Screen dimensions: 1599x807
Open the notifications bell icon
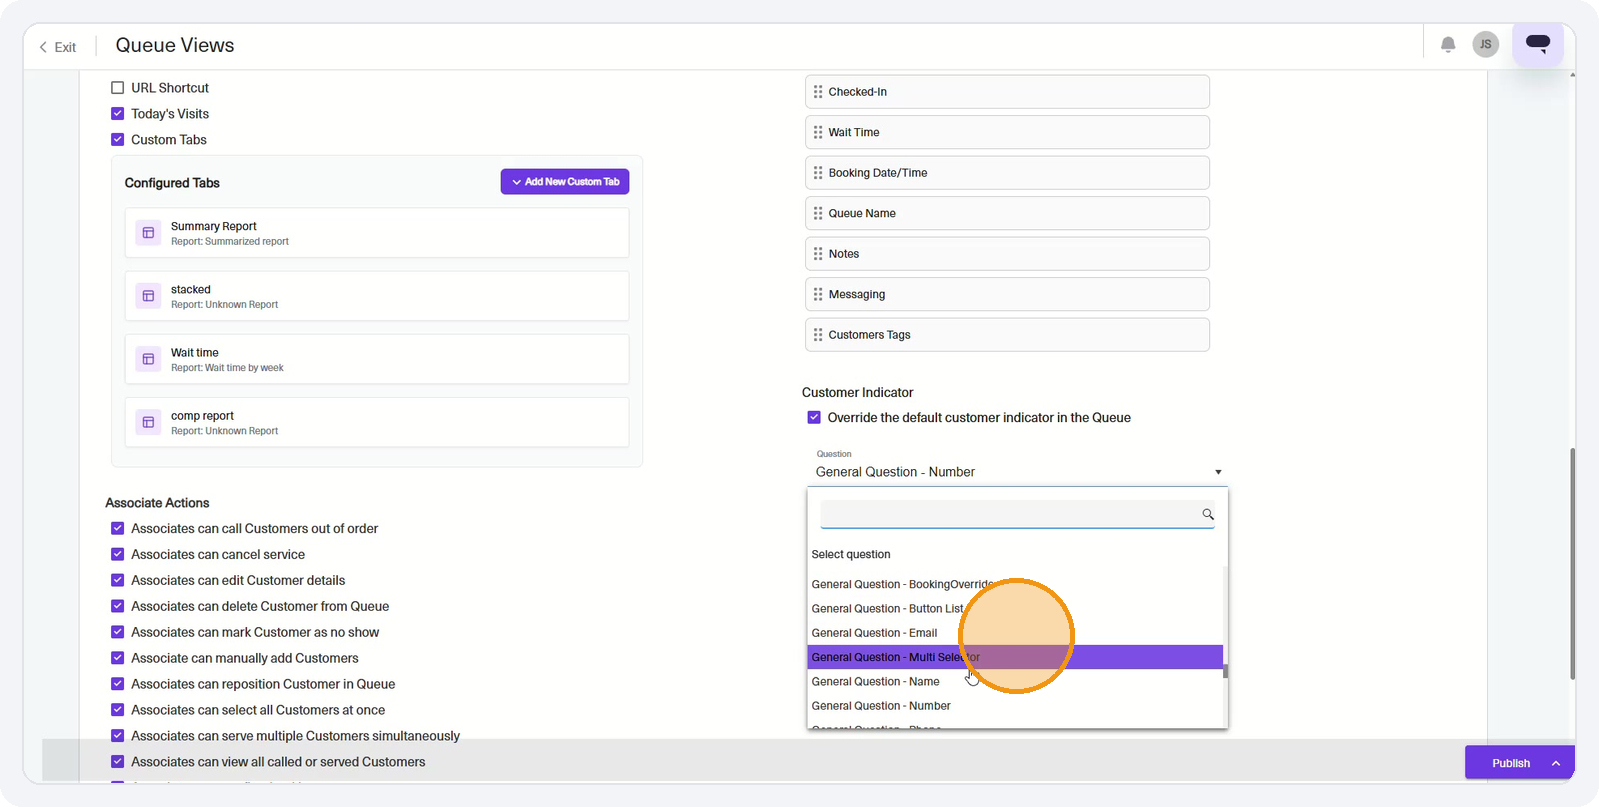[1448, 45]
